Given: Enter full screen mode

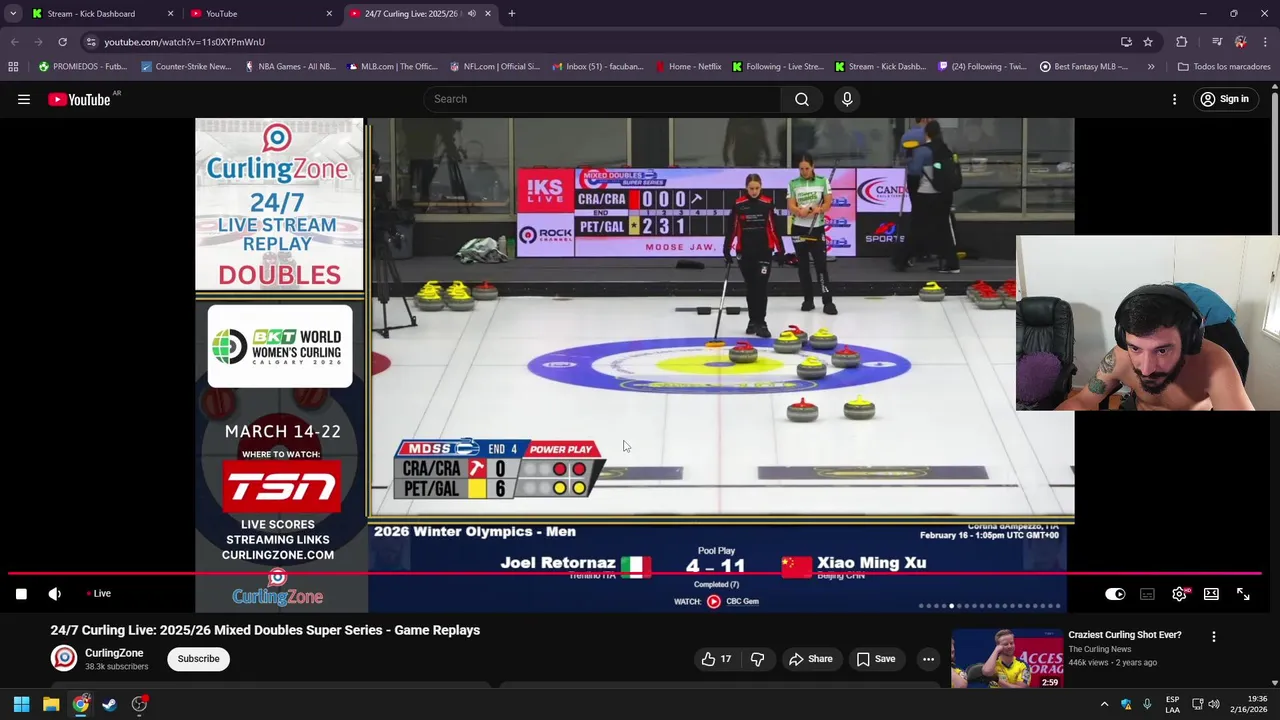Looking at the screenshot, I should (1243, 594).
